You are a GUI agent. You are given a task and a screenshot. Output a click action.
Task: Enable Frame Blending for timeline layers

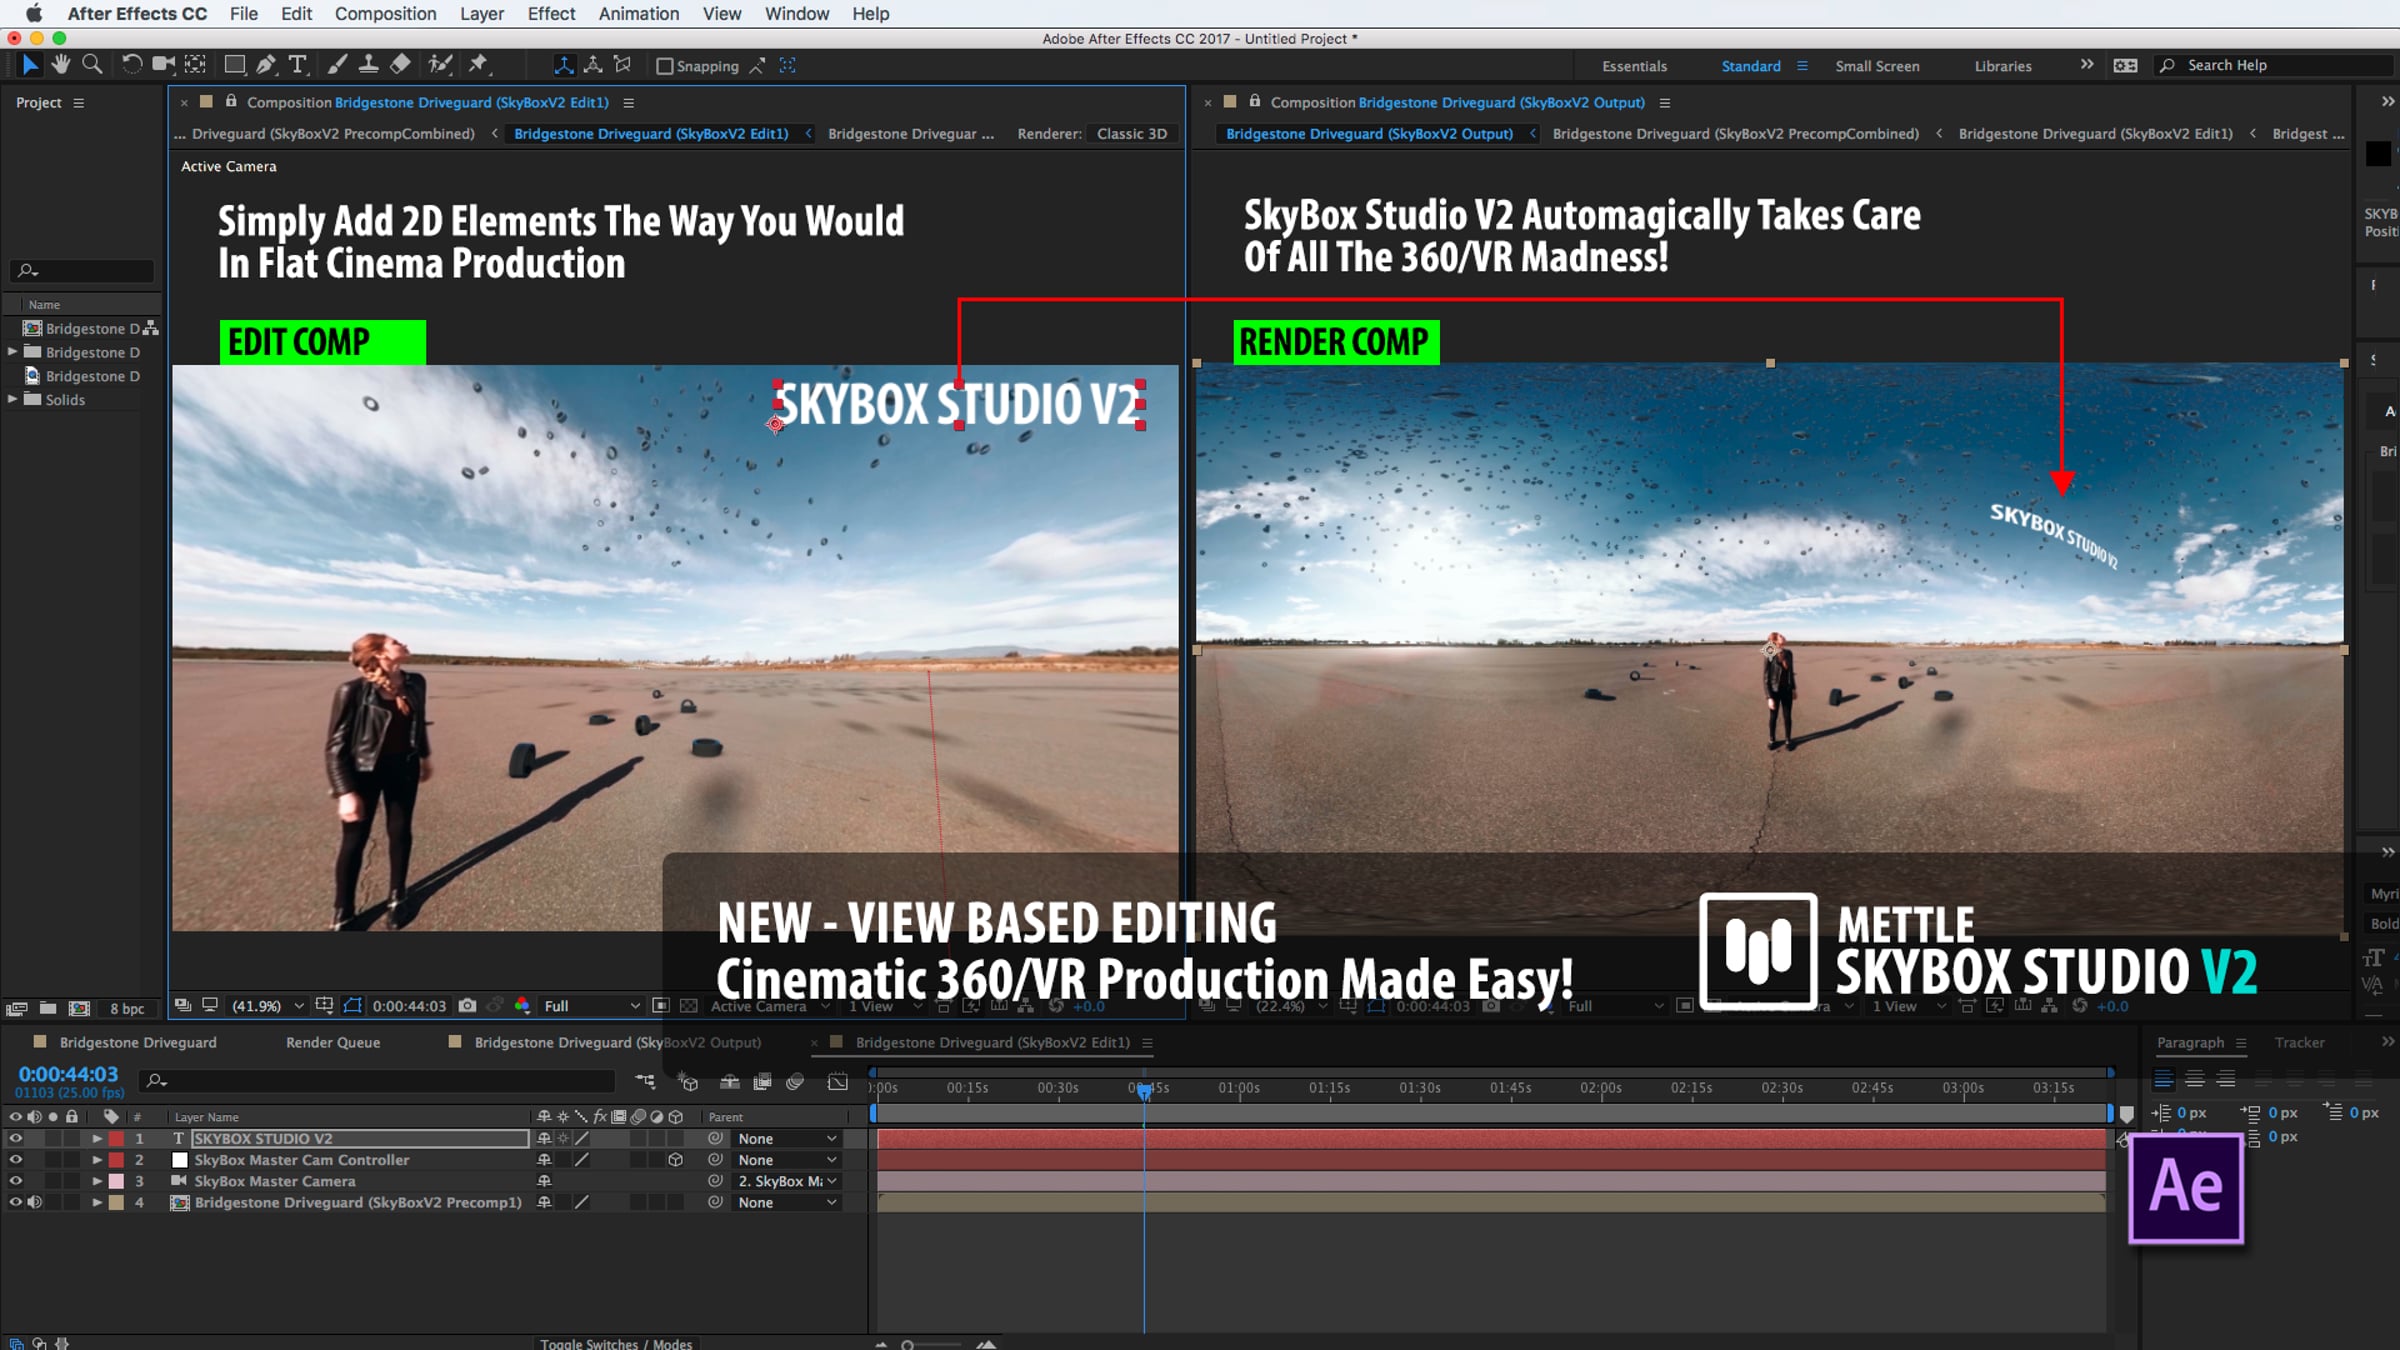[763, 1081]
